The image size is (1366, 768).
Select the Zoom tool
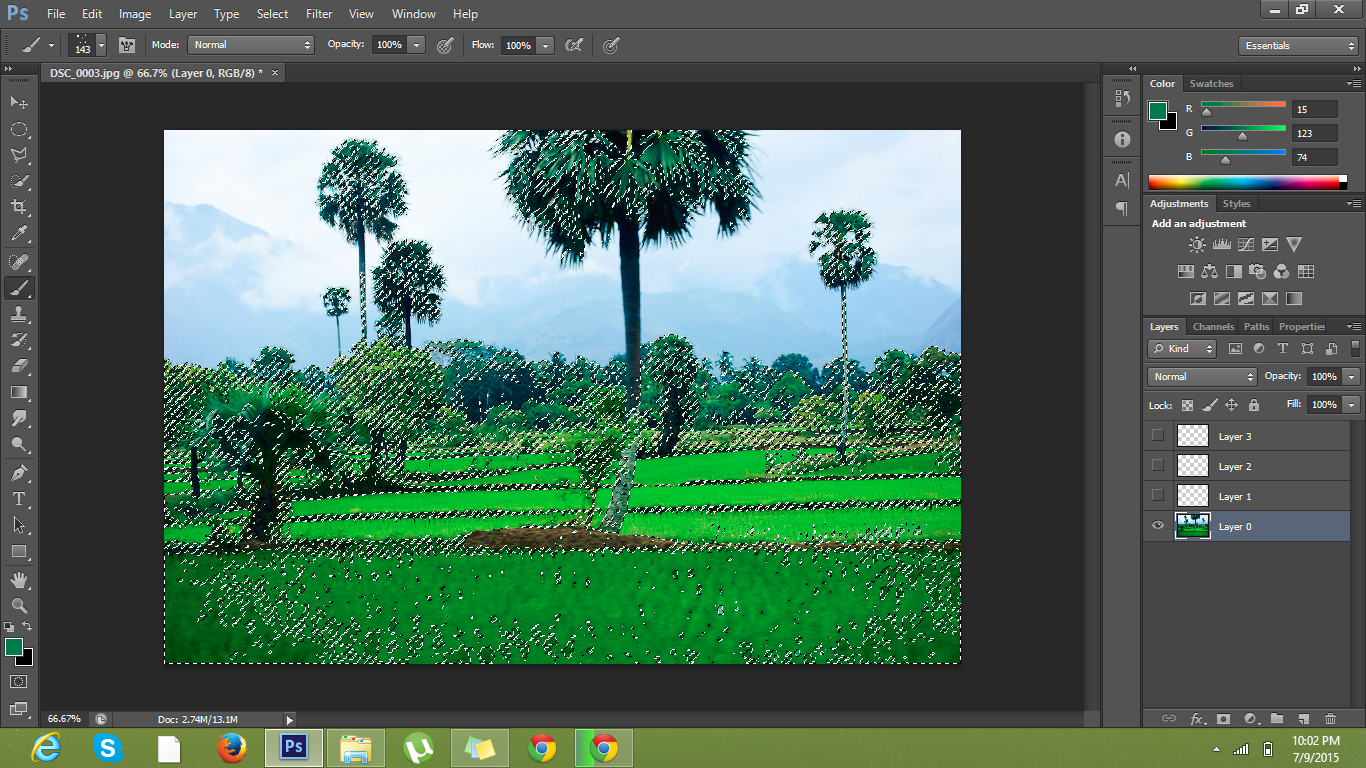click(x=19, y=605)
